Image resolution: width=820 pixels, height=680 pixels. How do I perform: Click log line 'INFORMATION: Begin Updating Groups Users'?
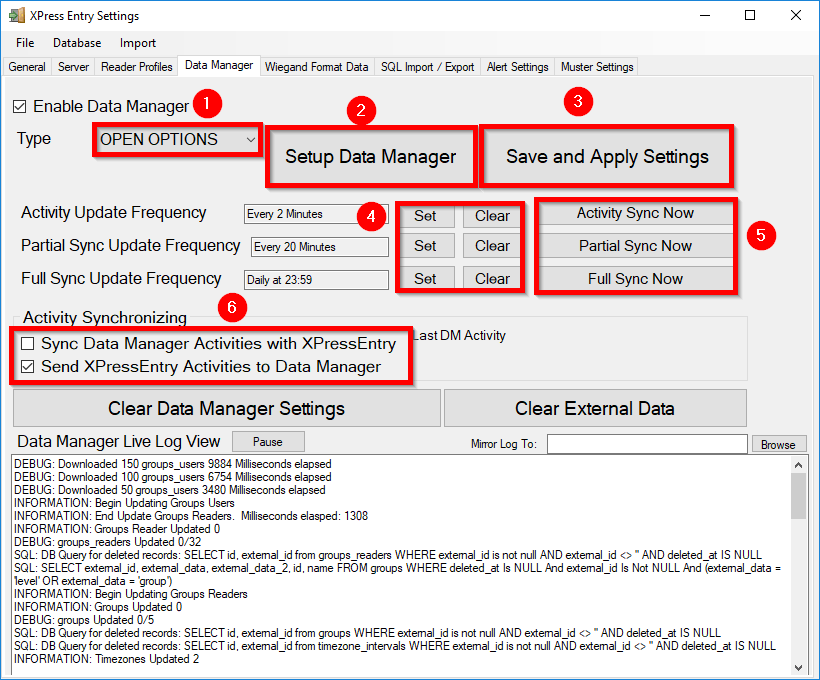(124, 503)
